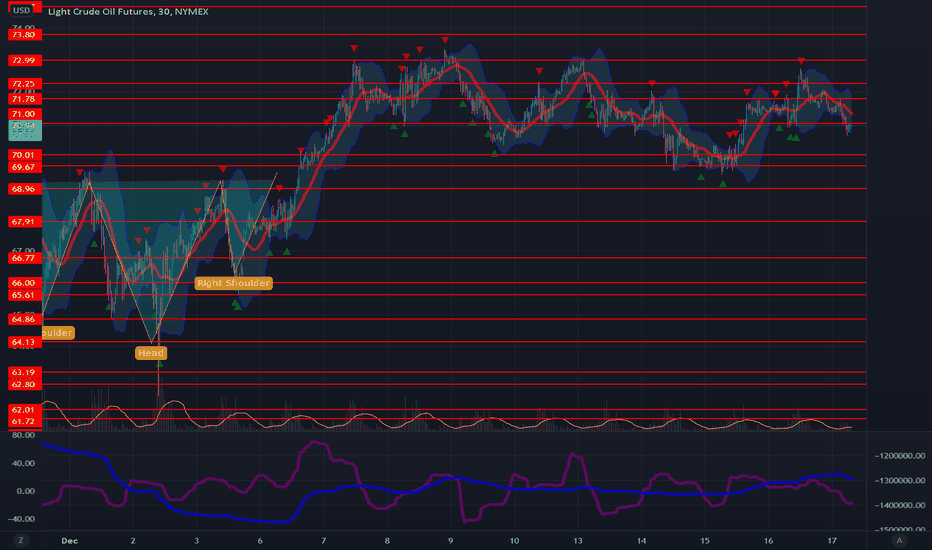The width and height of the screenshot is (932, 550).
Task: Click the 64.86 price level label
Action: [24, 319]
